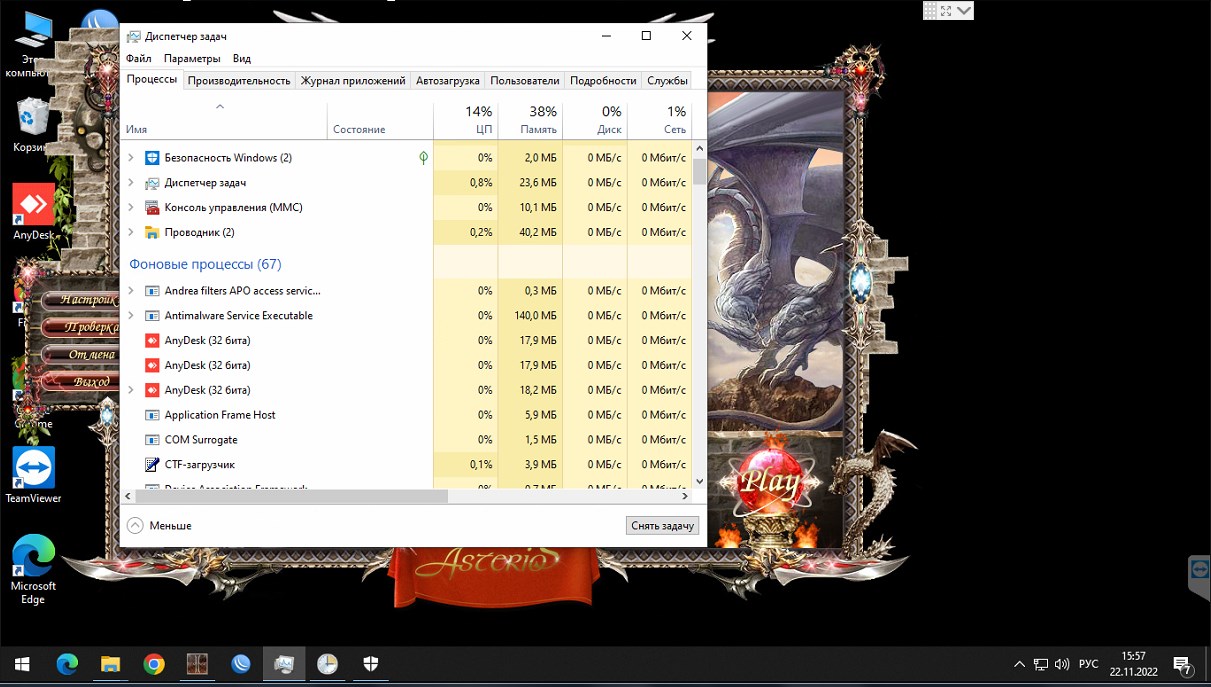Click the Консоль управления (MMC) icon
Viewport: 1211px width, 687px height.
pyautogui.click(x=152, y=208)
